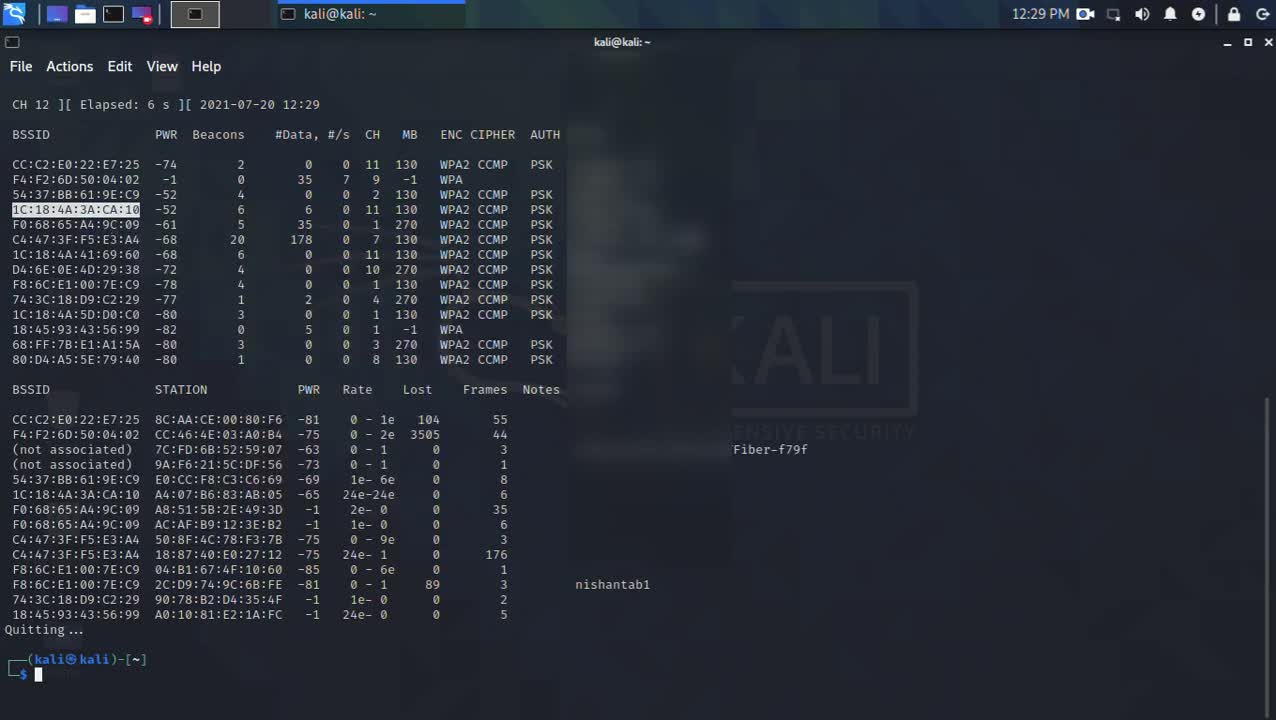This screenshot has height=720, width=1276.
Task: Select the minimized terminal taskbar button
Action: click(195, 14)
